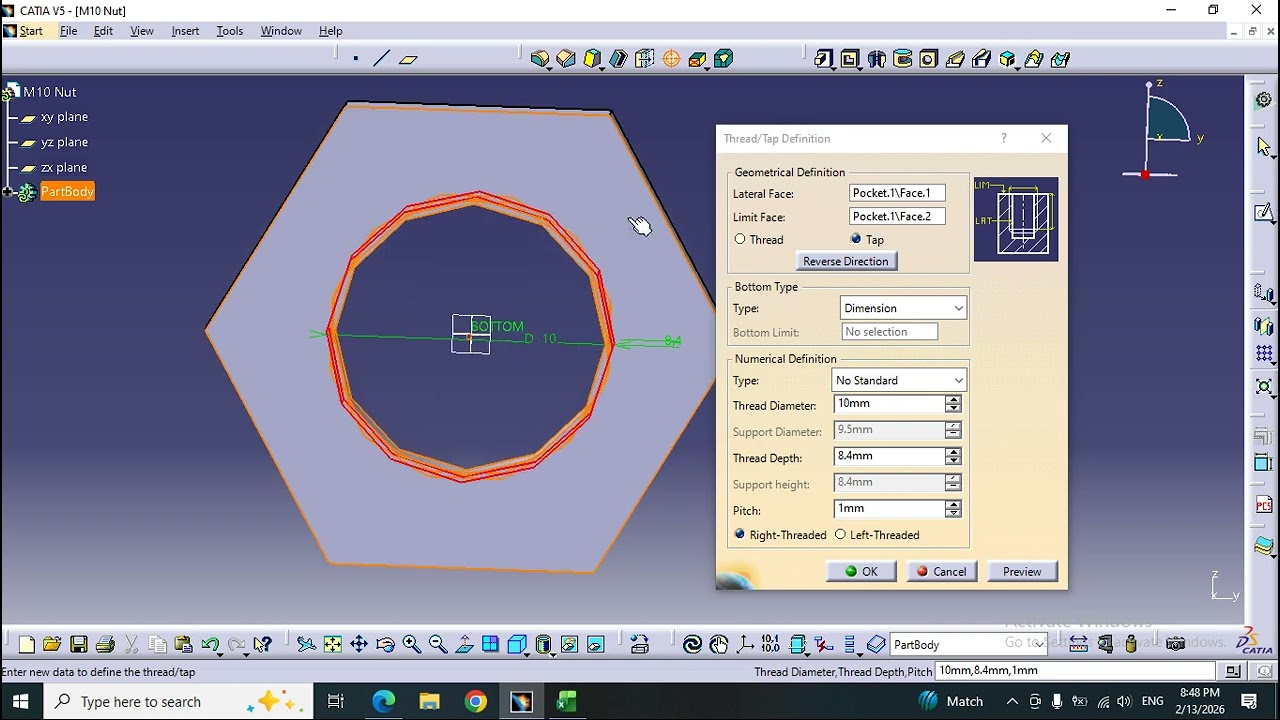Select the Thread radio button
The width and height of the screenshot is (1280, 720).
(x=740, y=239)
